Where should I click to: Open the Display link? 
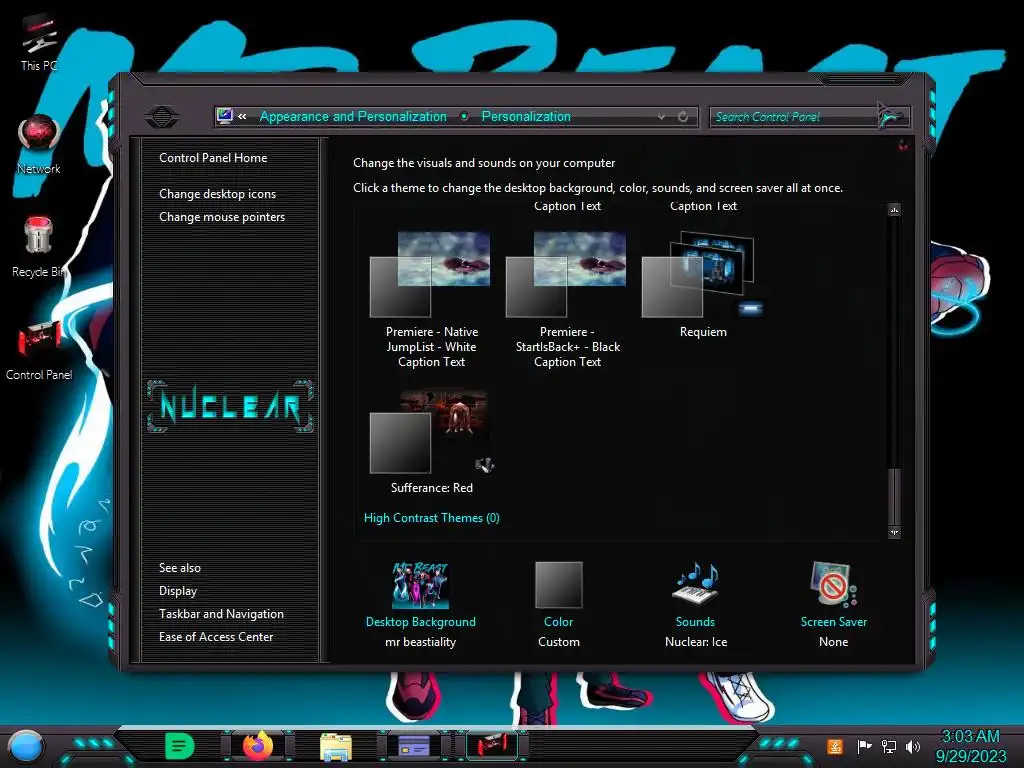point(178,590)
